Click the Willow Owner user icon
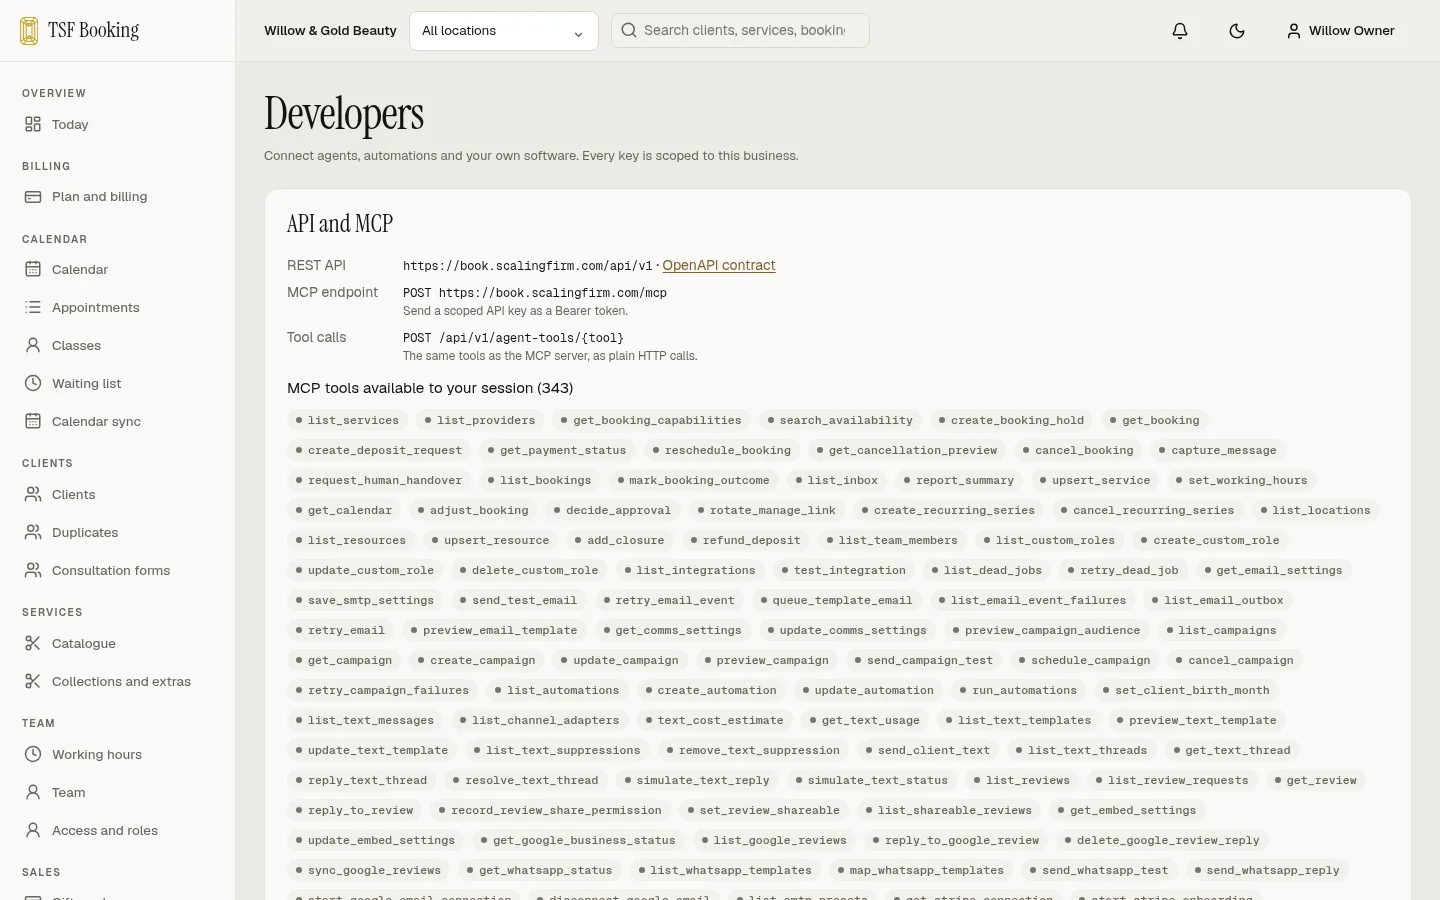 (1294, 31)
